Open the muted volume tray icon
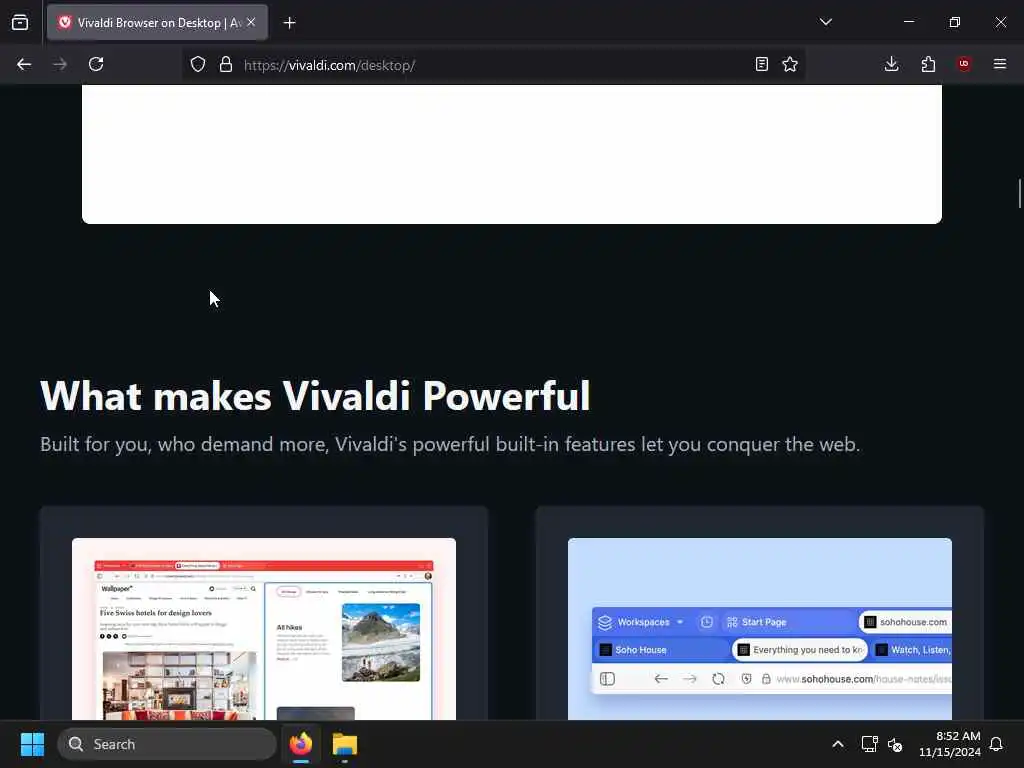Image resolution: width=1024 pixels, height=768 pixels. pyautogui.click(x=895, y=744)
